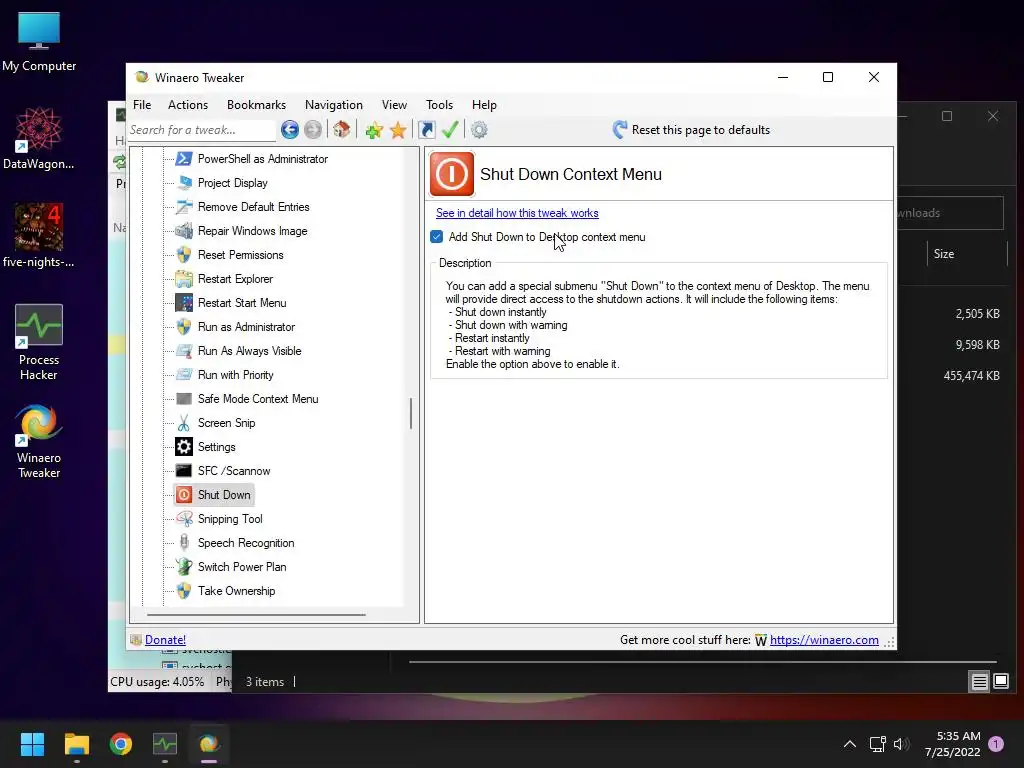Open the Help menu
1024x768 pixels.
click(x=484, y=105)
